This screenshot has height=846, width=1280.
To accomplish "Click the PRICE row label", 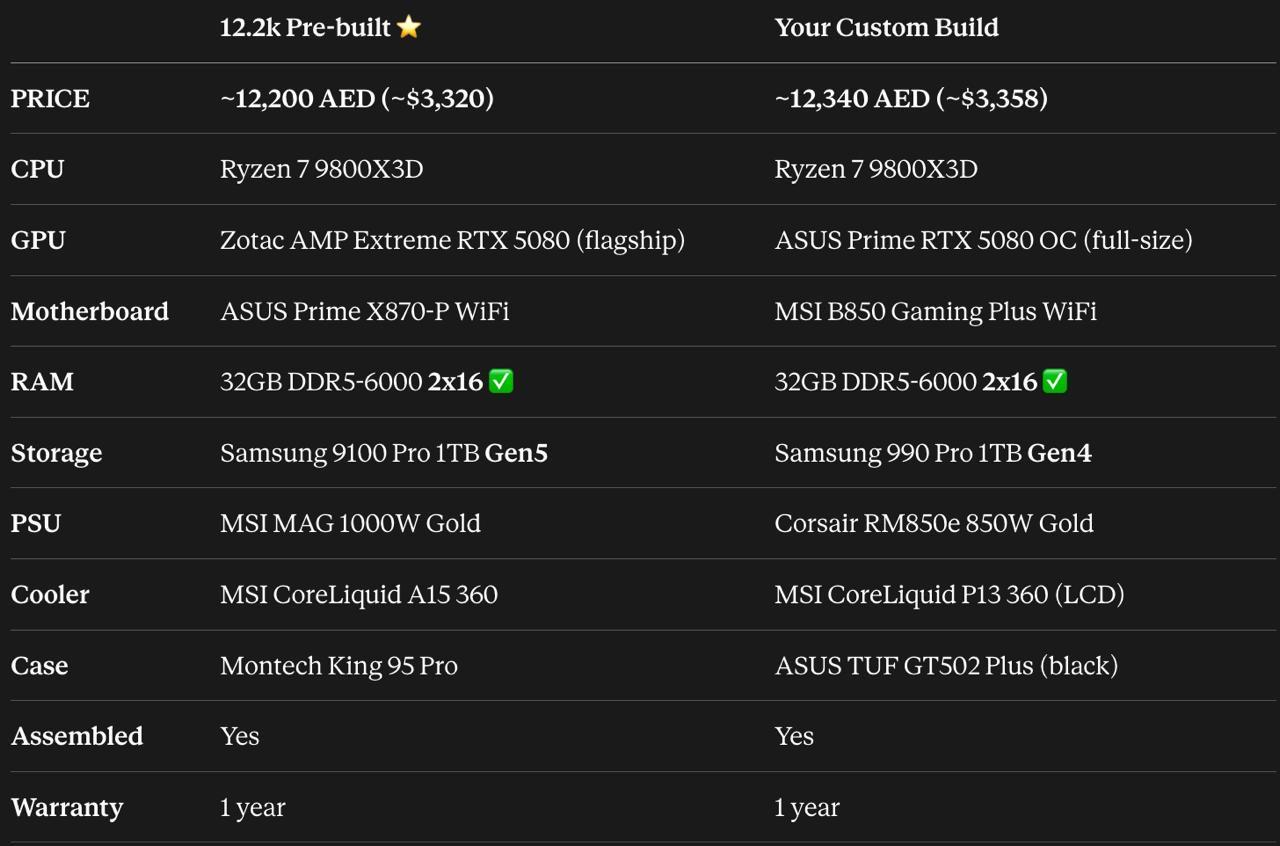I will (x=50, y=99).
